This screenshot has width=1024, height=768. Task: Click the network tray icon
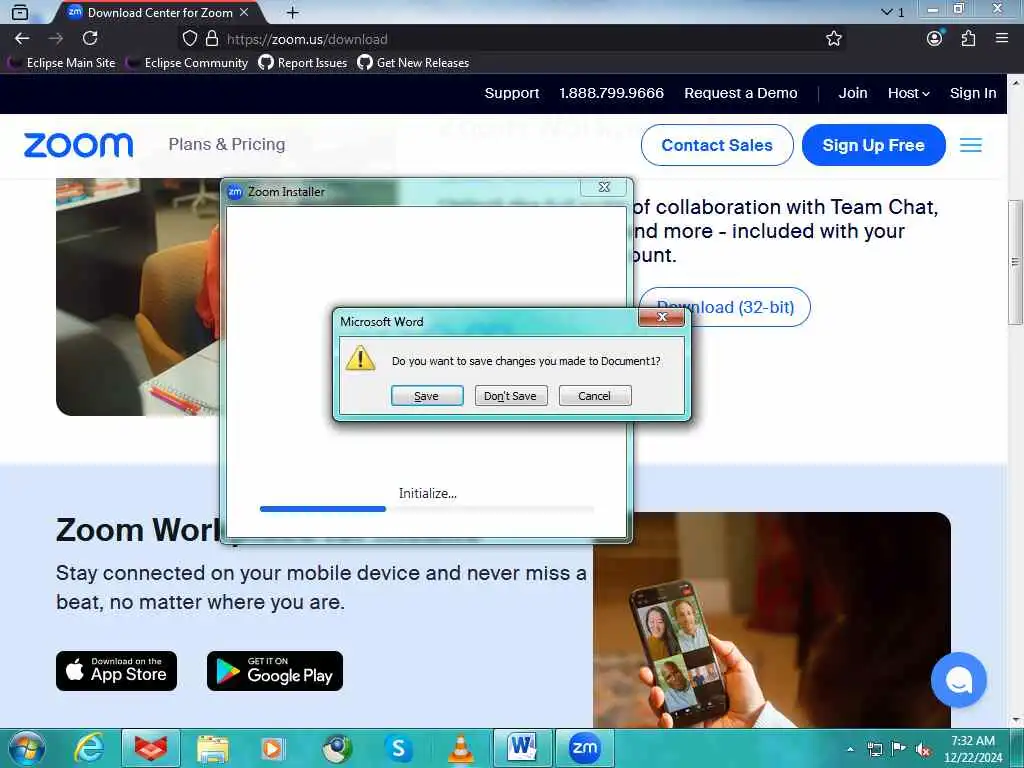(874, 749)
